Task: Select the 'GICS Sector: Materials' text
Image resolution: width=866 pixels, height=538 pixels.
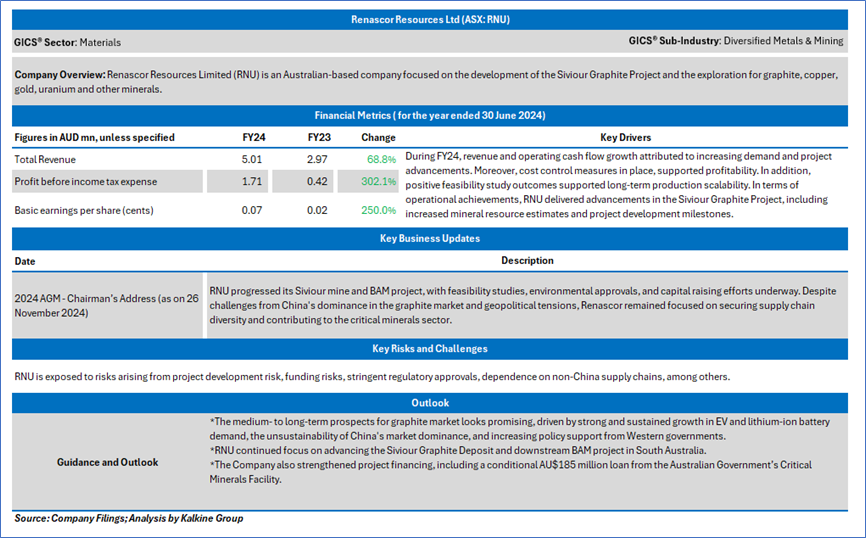Action: (67, 42)
